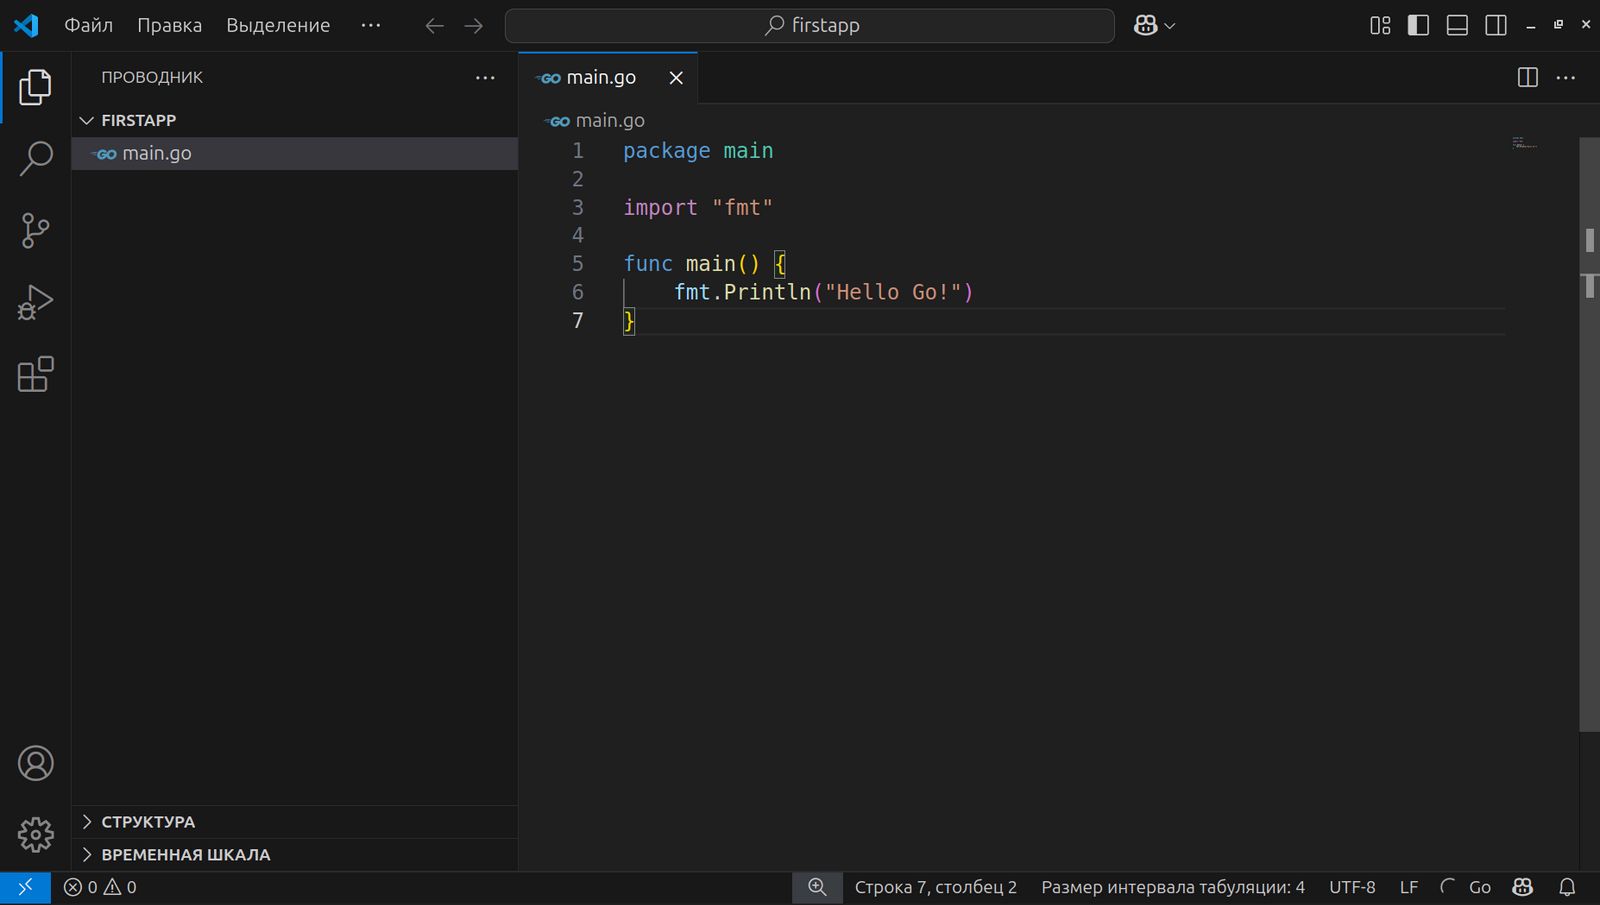Click the UTF-8 encoding in status bar

click(x=1352, y=887)
